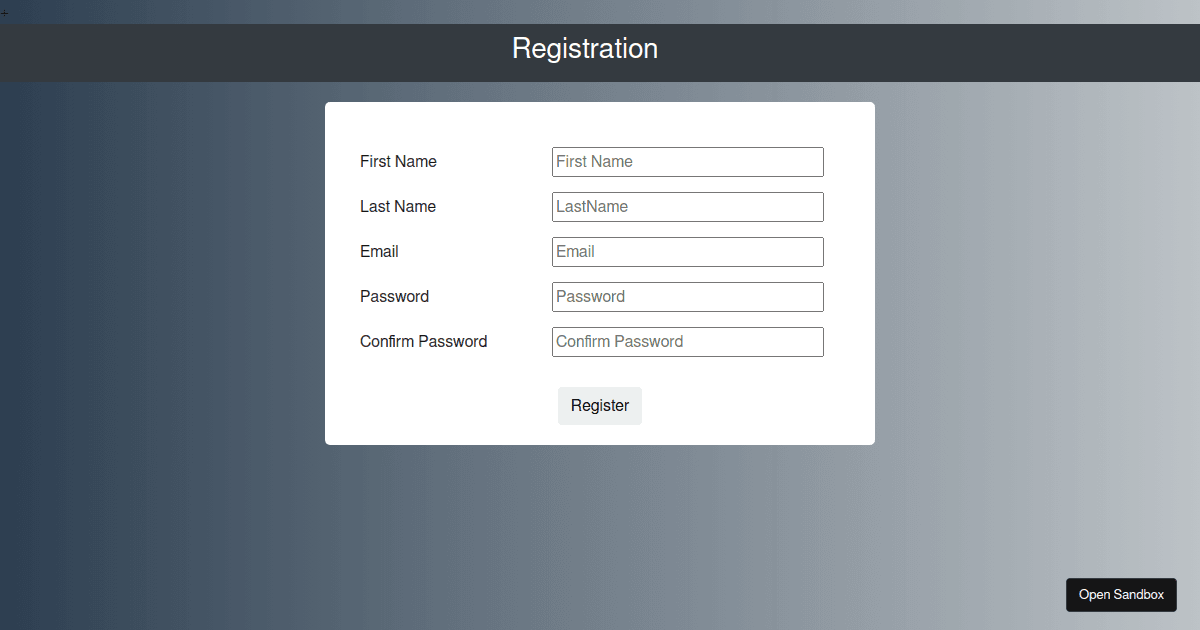Click the First Name input field
Image resolution: width=1200 pixels, height=630 pixels.
[x=687, y=162]
